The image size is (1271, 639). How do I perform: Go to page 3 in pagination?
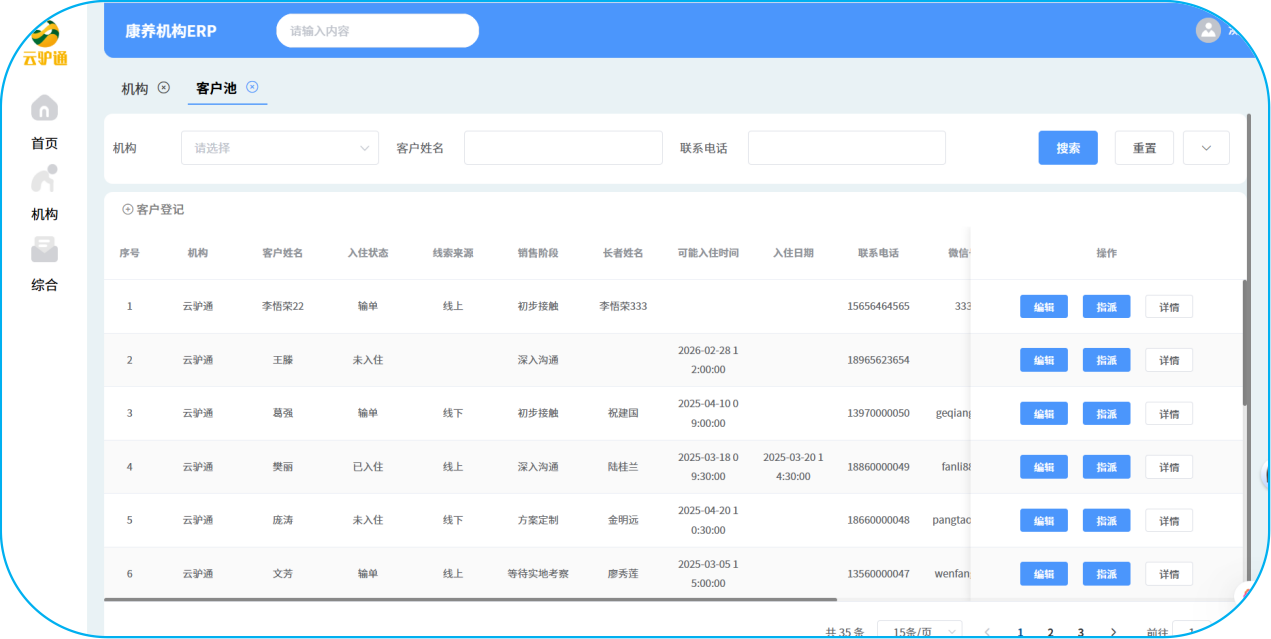(x=1080, y=632)
